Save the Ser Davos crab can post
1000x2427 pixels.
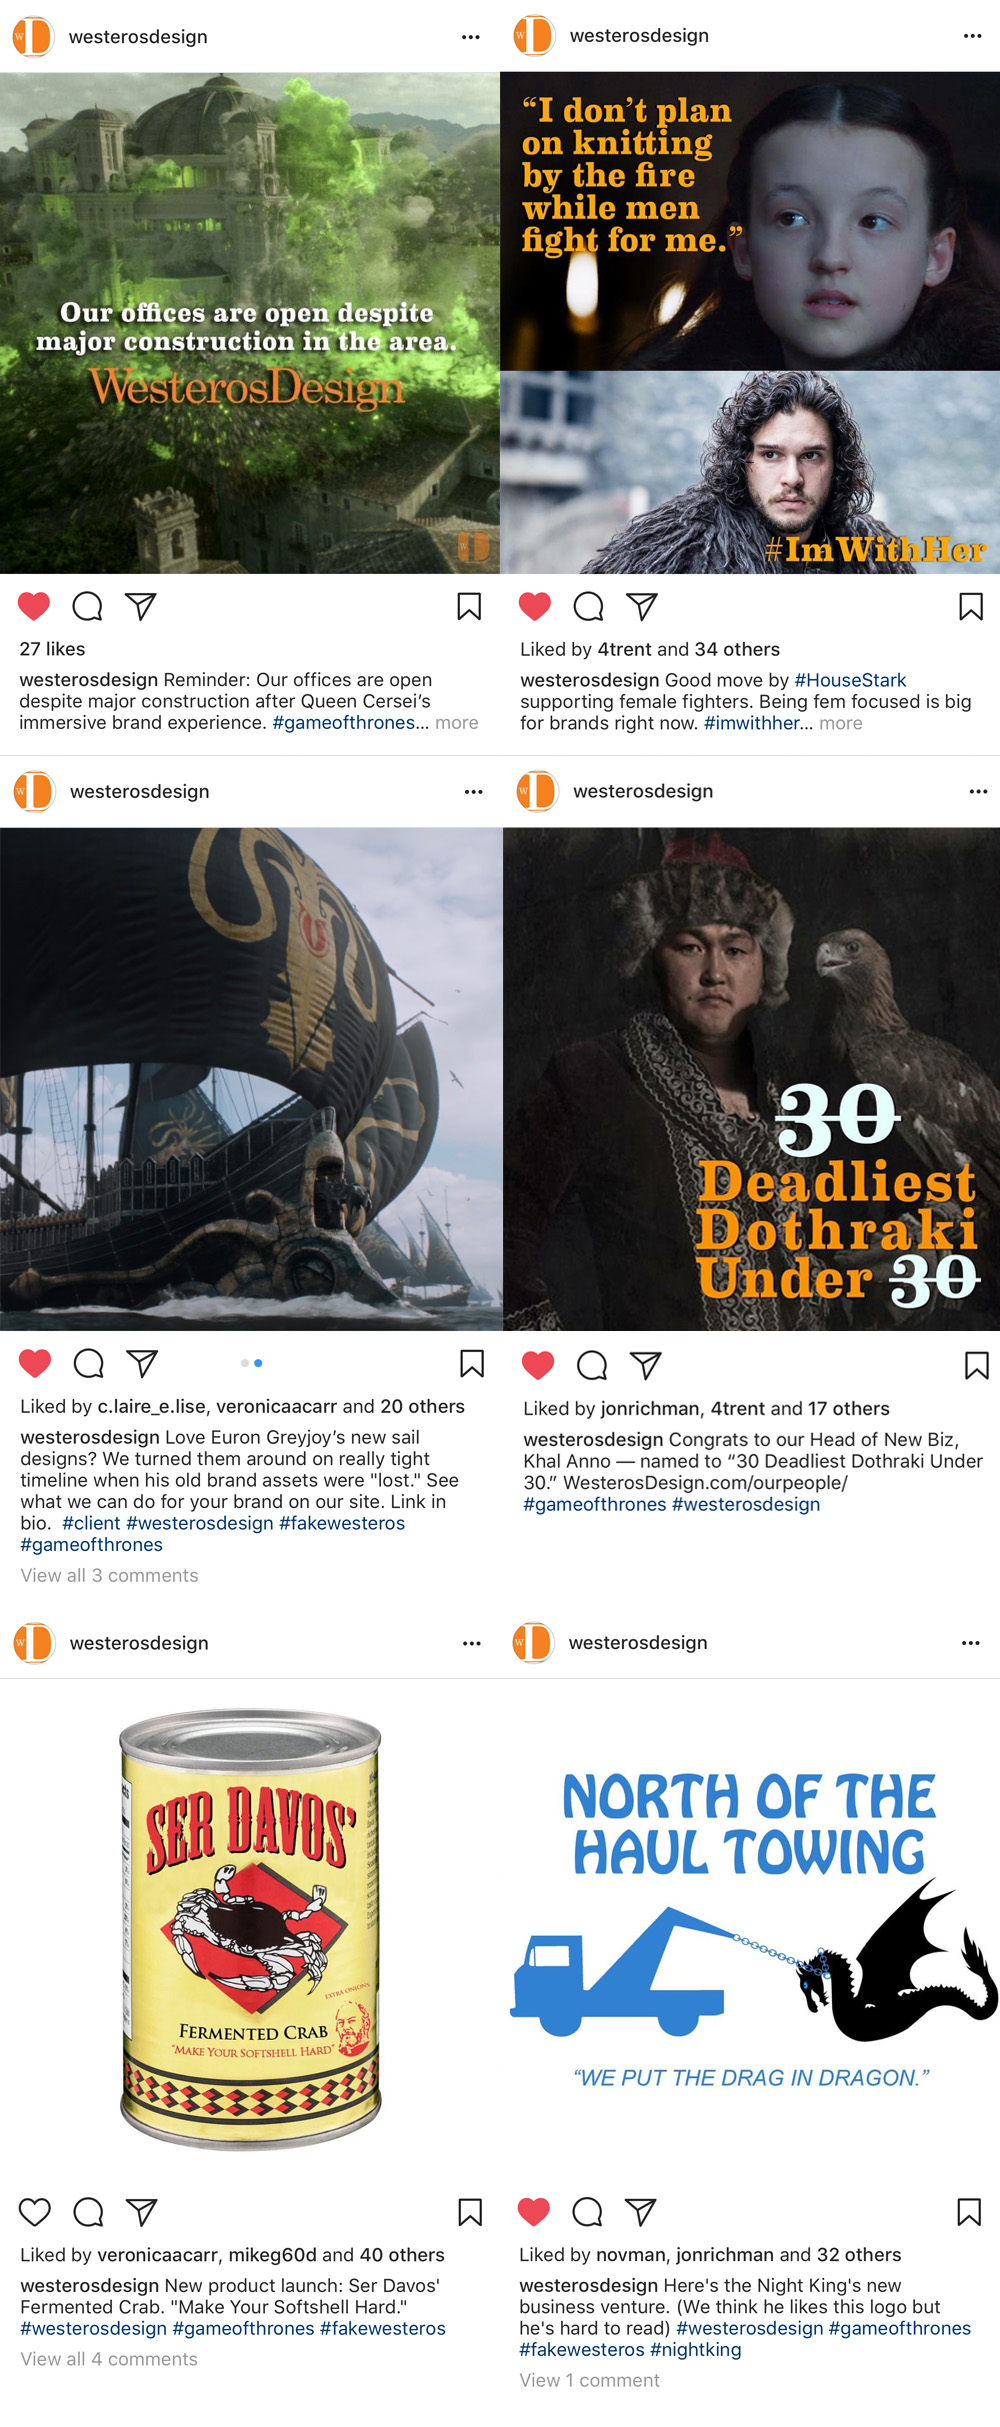[x=470, y=2211]
